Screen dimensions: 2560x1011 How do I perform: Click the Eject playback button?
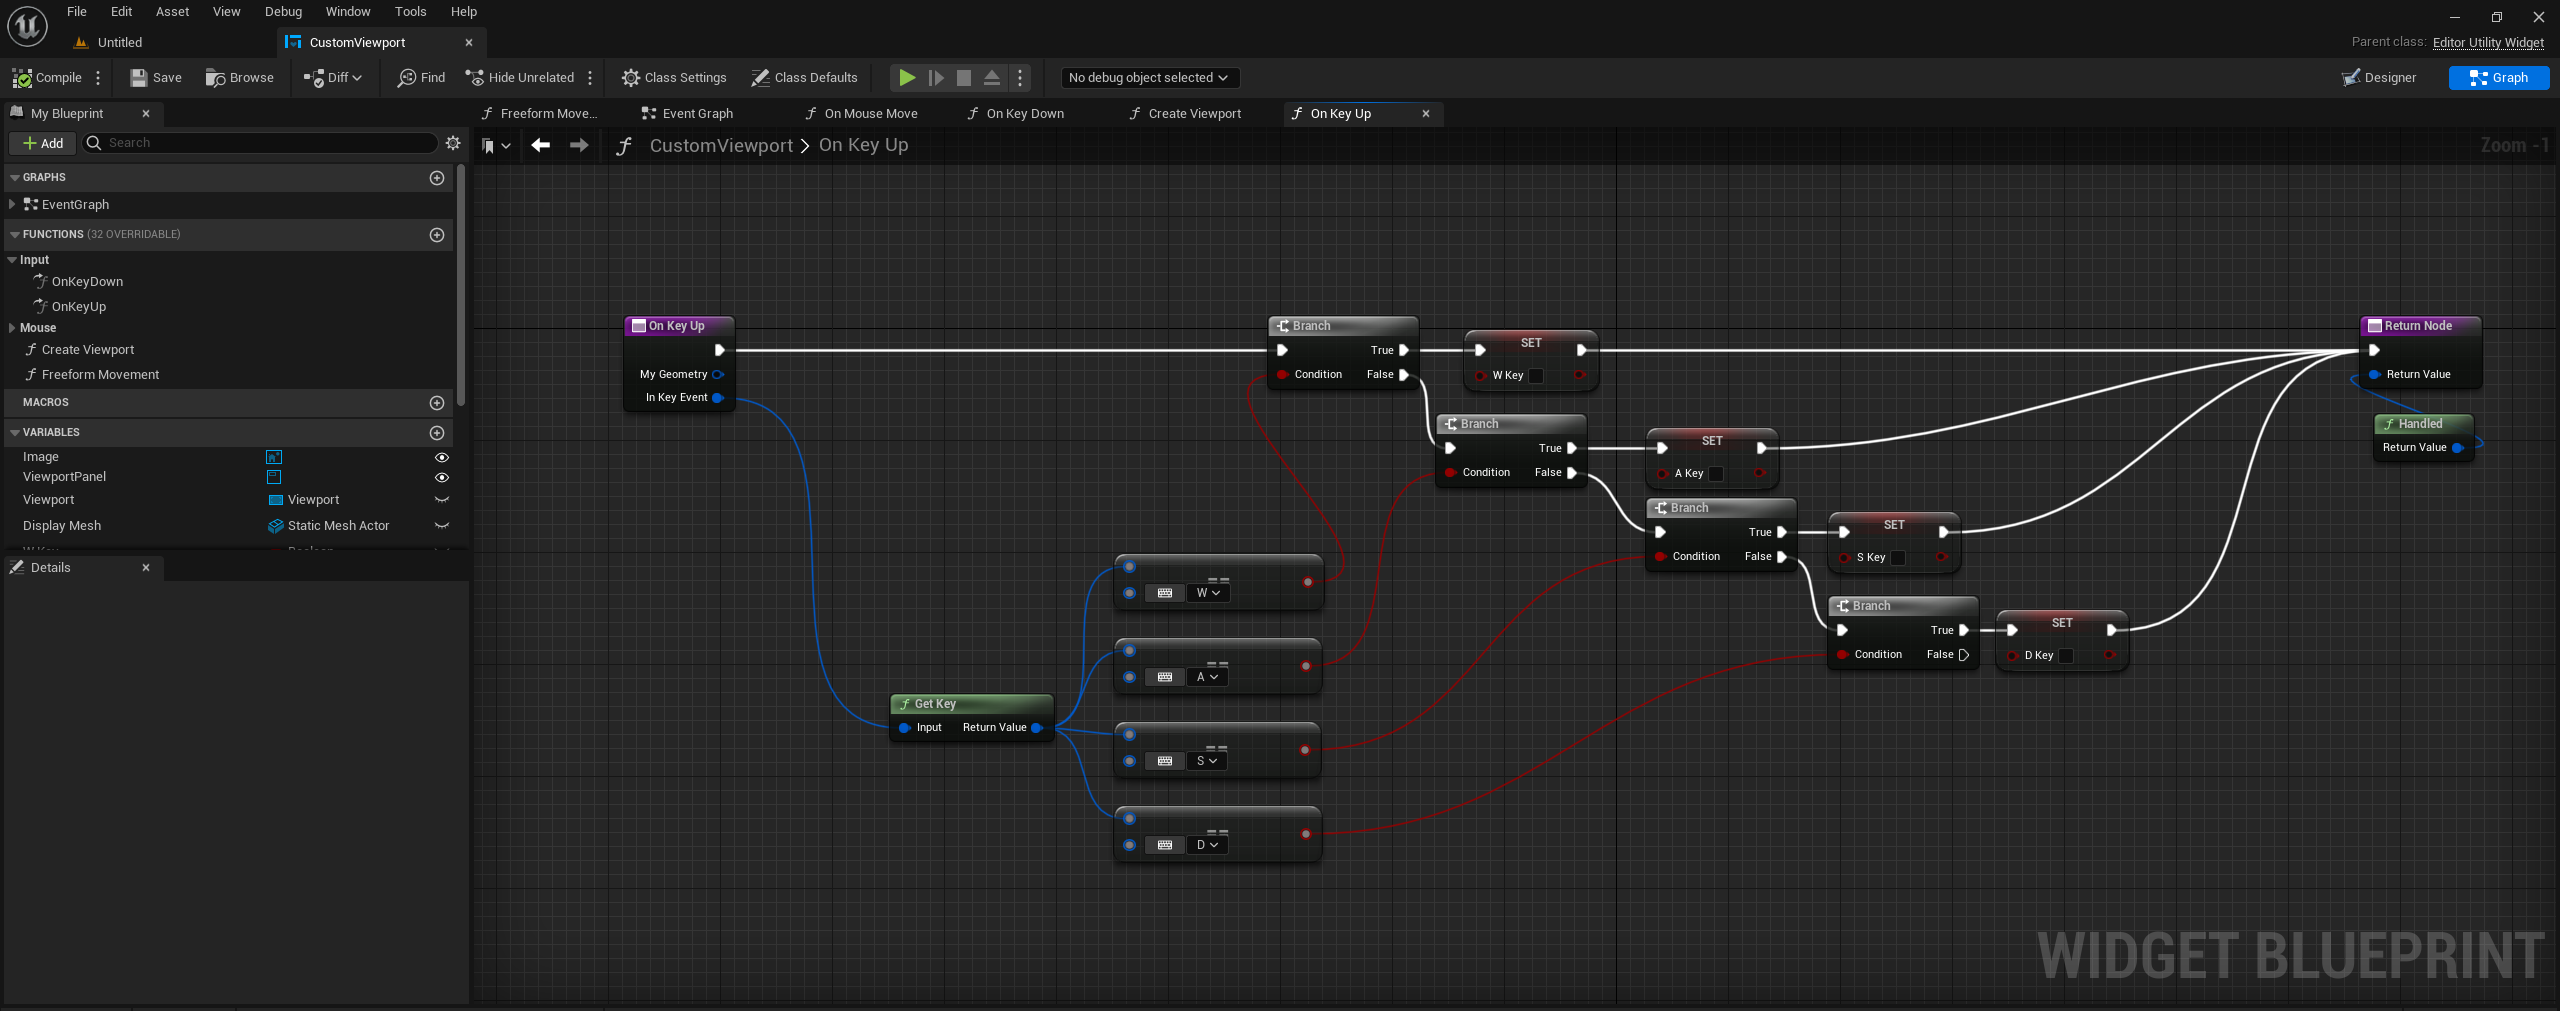click(x=992, y=78)
